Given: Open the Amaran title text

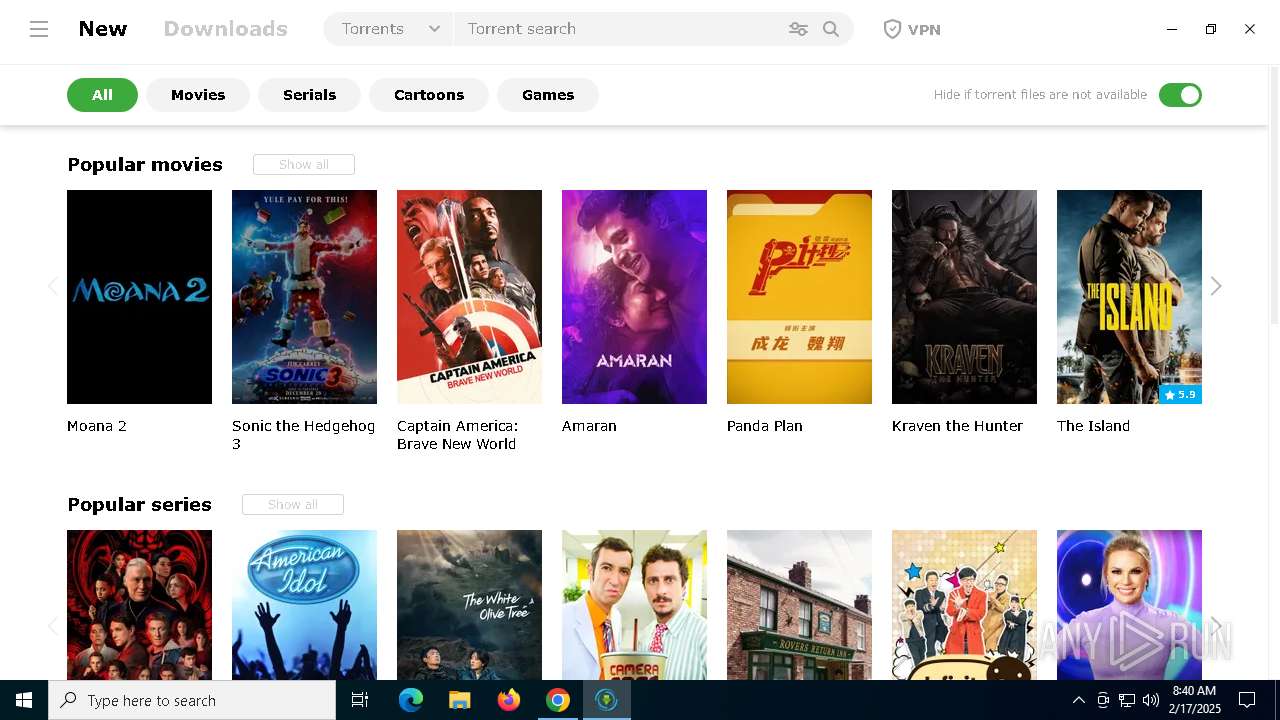Looking at the screenshot, I should (x=589, y=426).
